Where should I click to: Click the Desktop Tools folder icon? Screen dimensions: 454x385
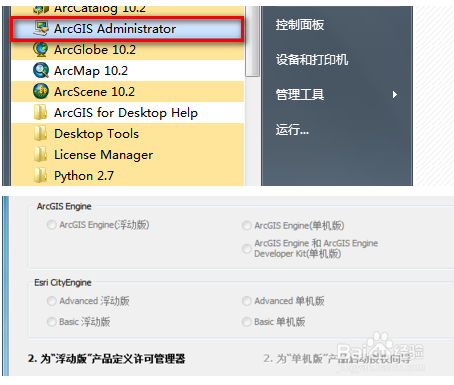pyautogui.click(x=41, y=133)
